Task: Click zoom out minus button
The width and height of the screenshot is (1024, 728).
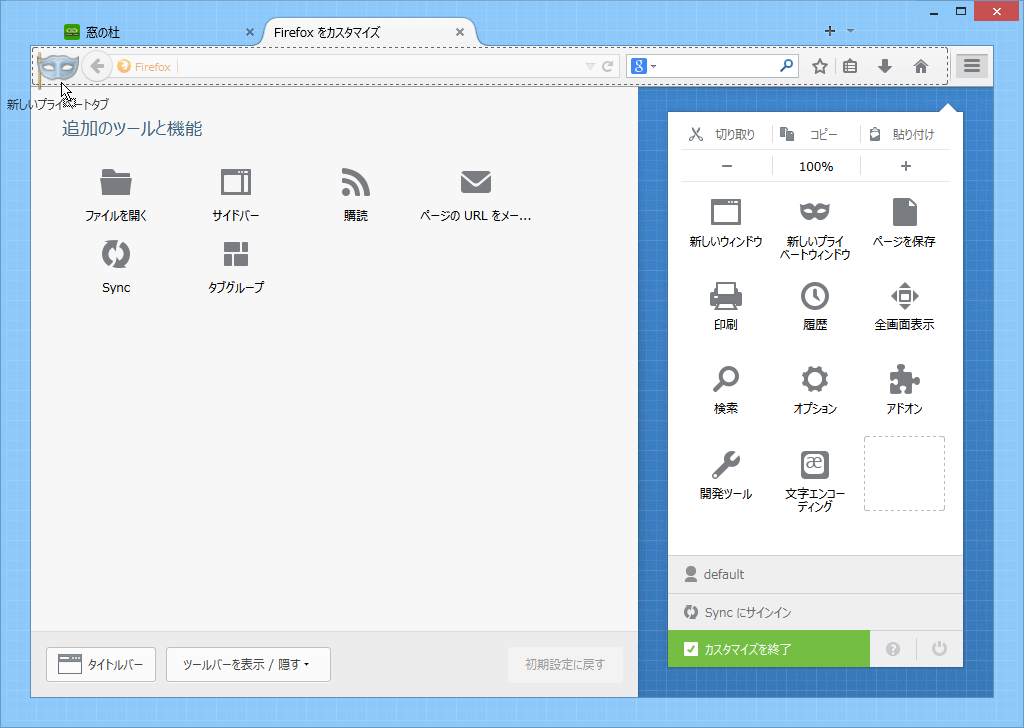Action: click(726, 166)
